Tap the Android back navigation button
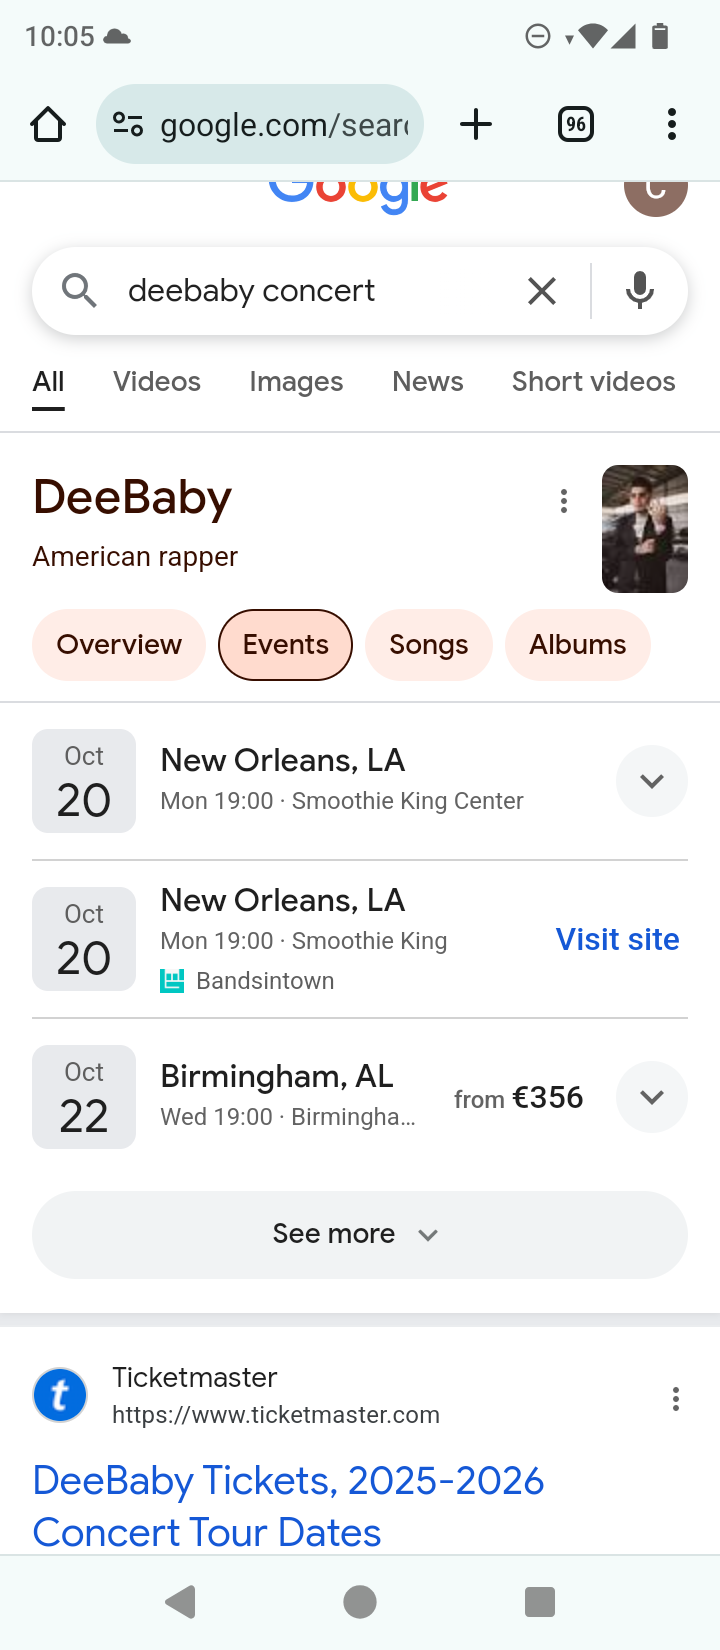 click(x=180, y=1602)
